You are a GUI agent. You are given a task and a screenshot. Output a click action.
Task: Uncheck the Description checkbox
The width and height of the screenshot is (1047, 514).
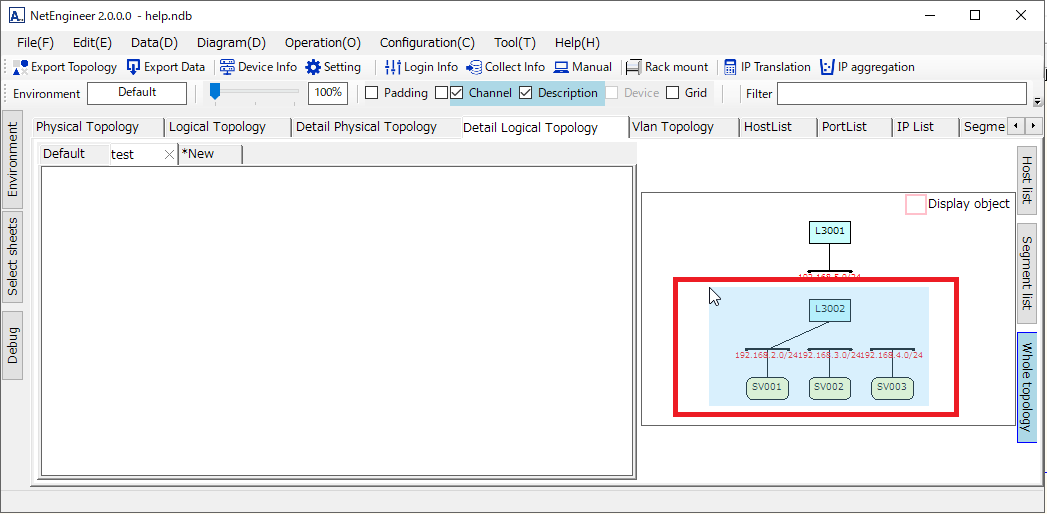tap(526, 93)
